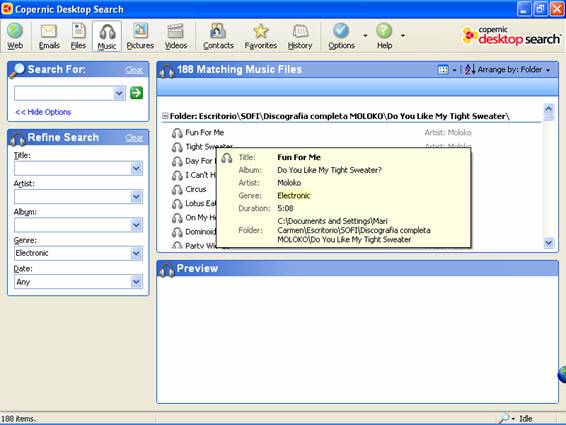
Task: Switch to Files search
Action: pos(78,36)
